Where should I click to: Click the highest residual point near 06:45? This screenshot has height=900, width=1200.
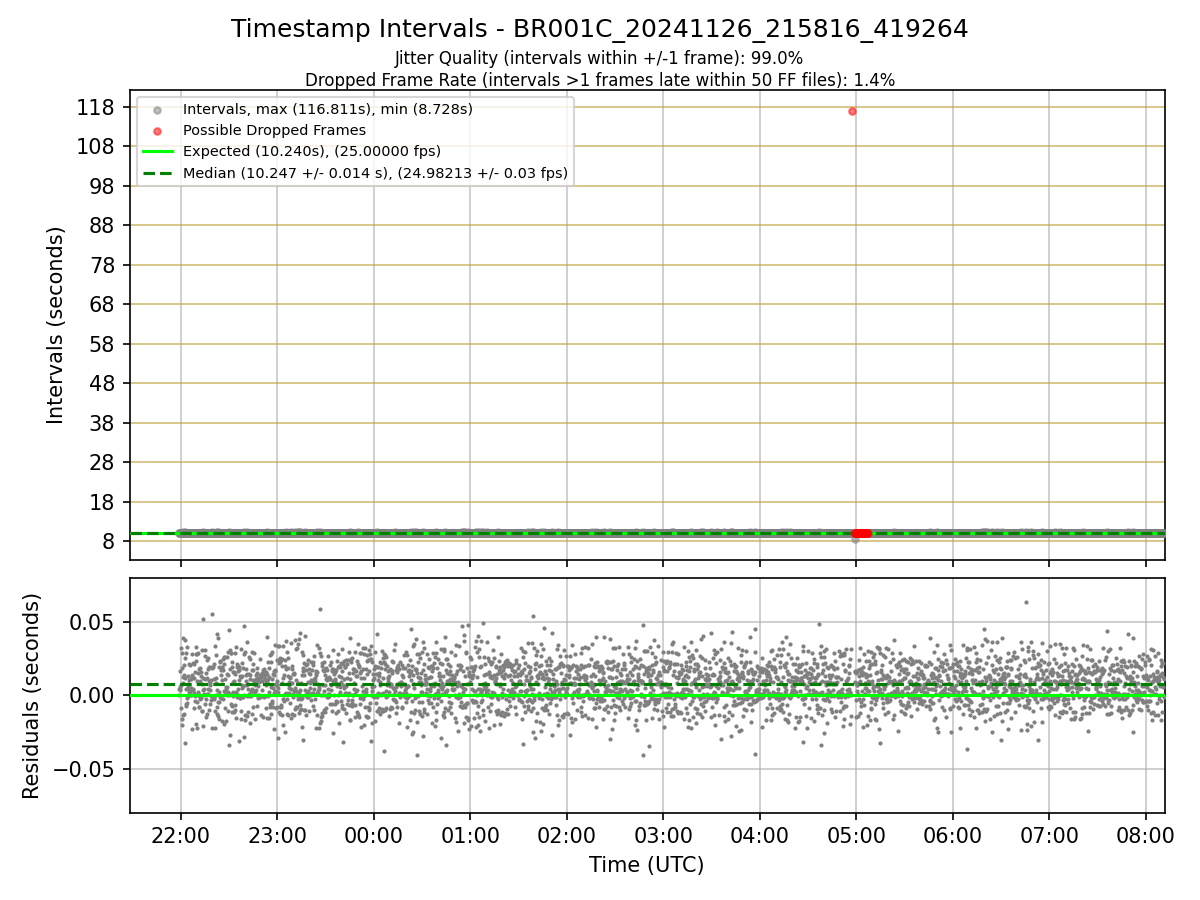[x=1026, y=602]
